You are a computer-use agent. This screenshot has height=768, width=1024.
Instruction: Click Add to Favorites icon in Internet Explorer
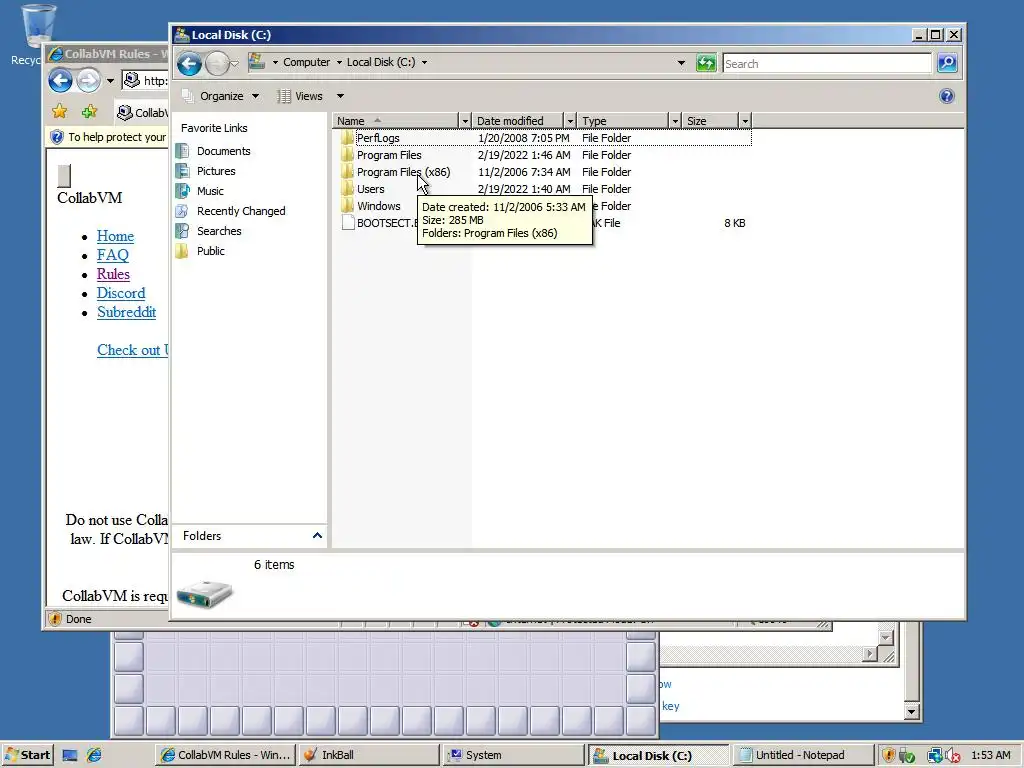89,112
